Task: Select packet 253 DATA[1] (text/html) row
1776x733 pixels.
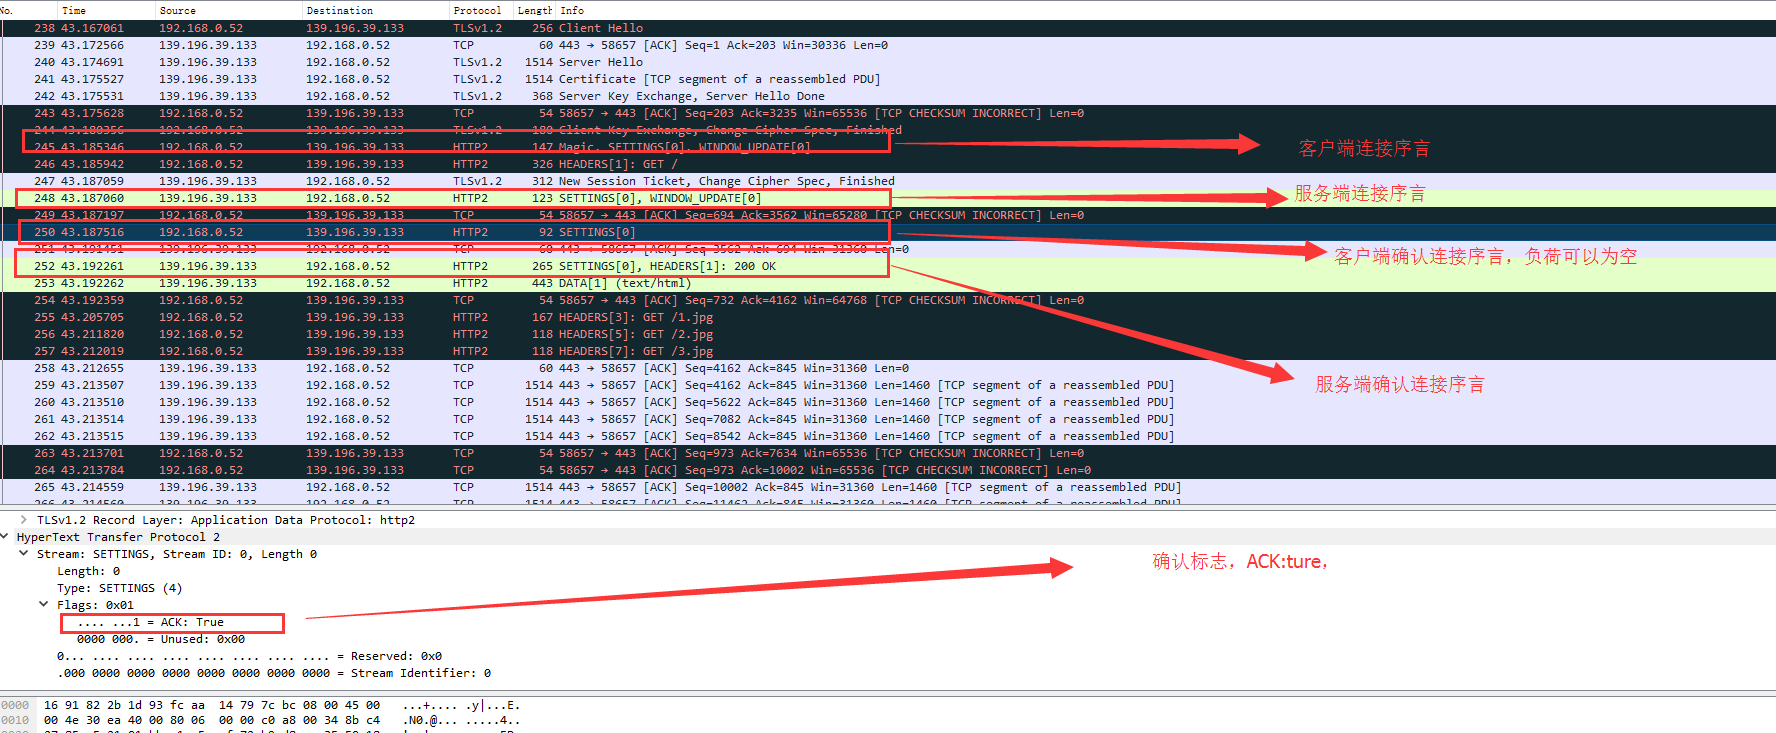Action: (x=888, y=283)
